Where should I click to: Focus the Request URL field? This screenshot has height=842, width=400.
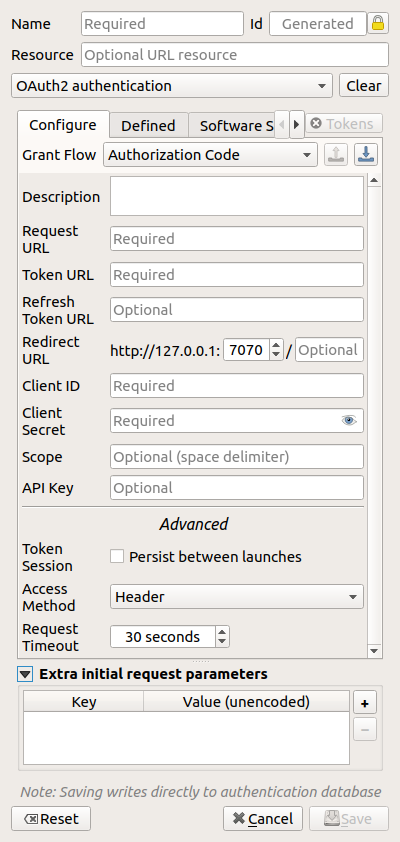pyautogui.click(x=237, y=238)
